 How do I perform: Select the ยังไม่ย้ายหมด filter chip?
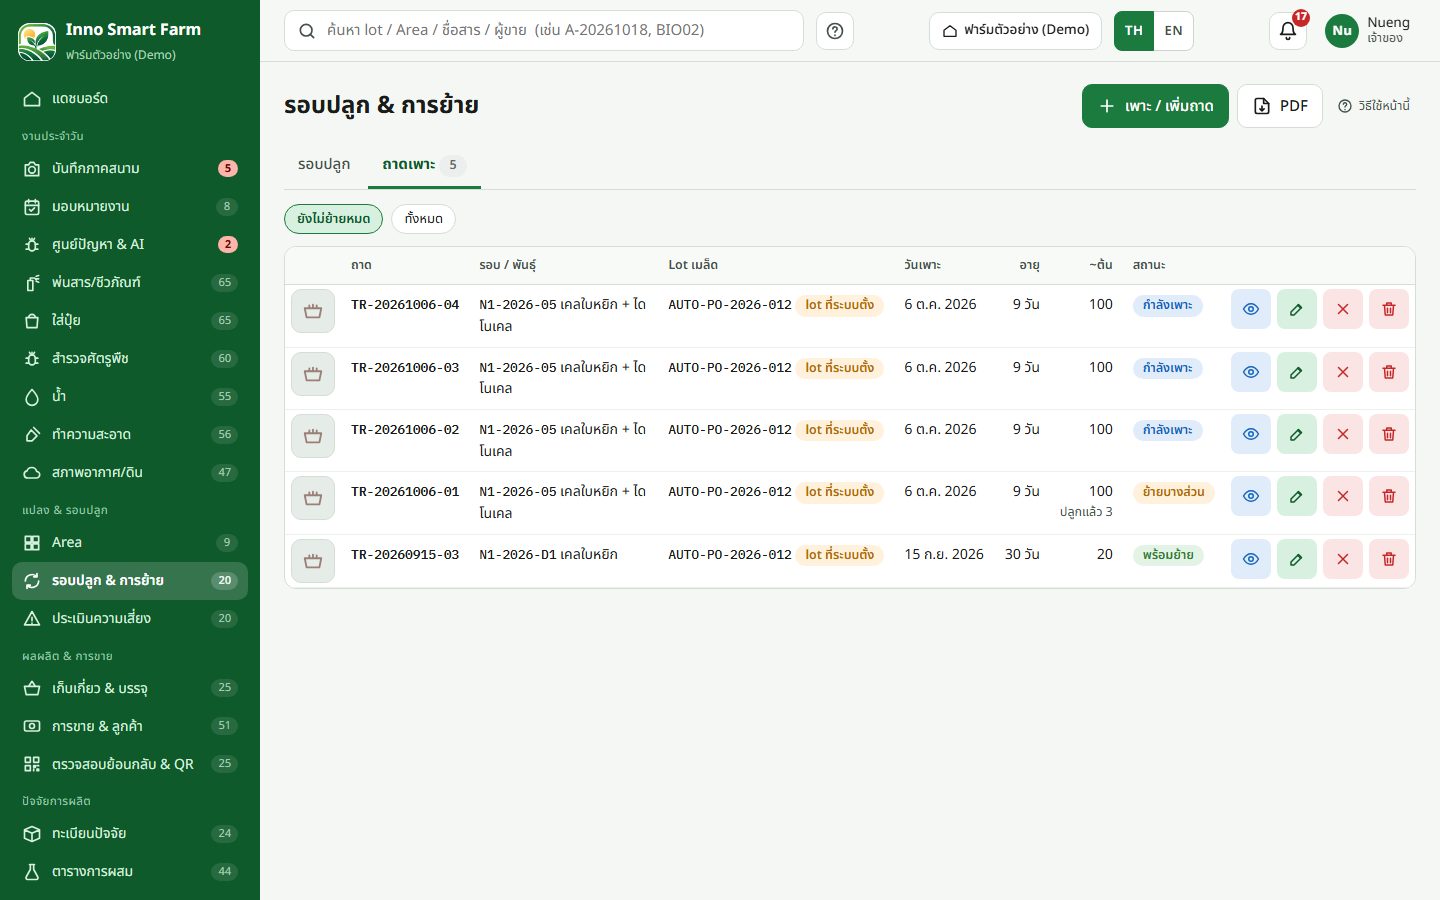pos(333,219)
